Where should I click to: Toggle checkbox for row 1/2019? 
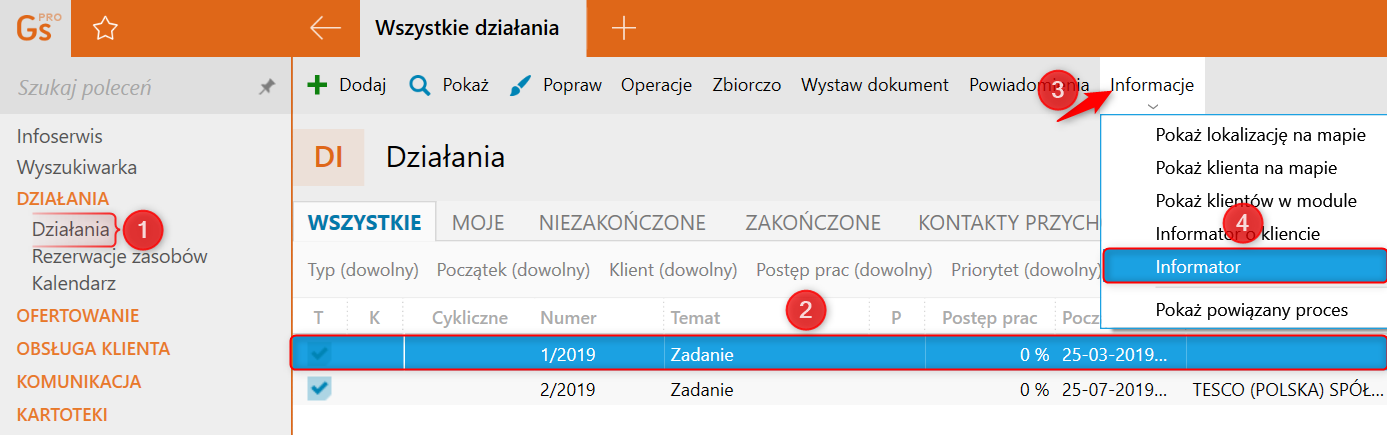tap(320, 353)
